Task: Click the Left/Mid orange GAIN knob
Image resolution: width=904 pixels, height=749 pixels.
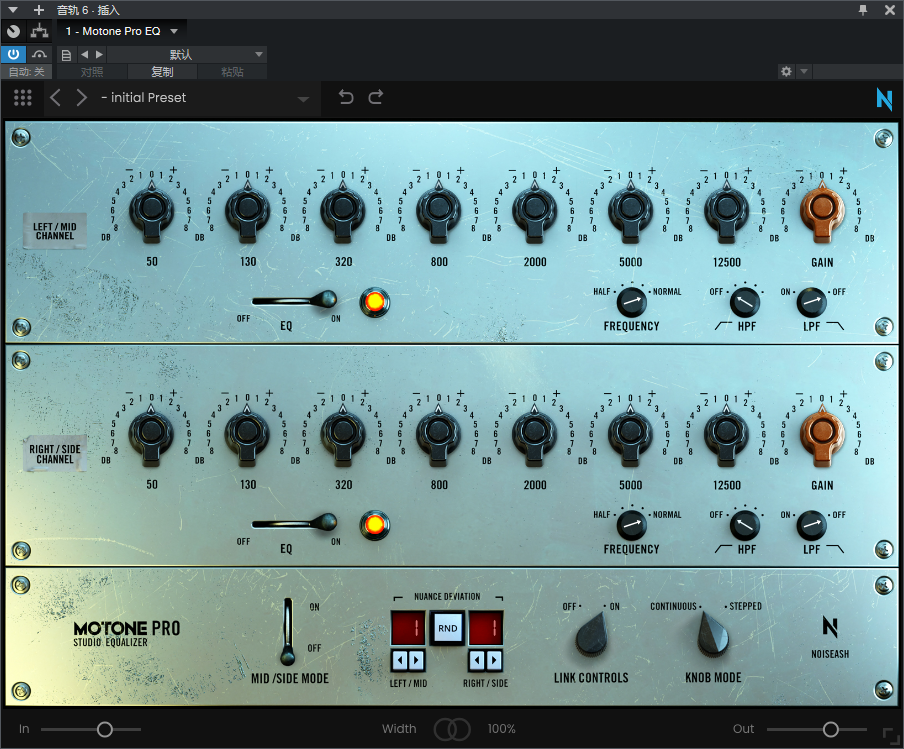Action: coord(822,212)
